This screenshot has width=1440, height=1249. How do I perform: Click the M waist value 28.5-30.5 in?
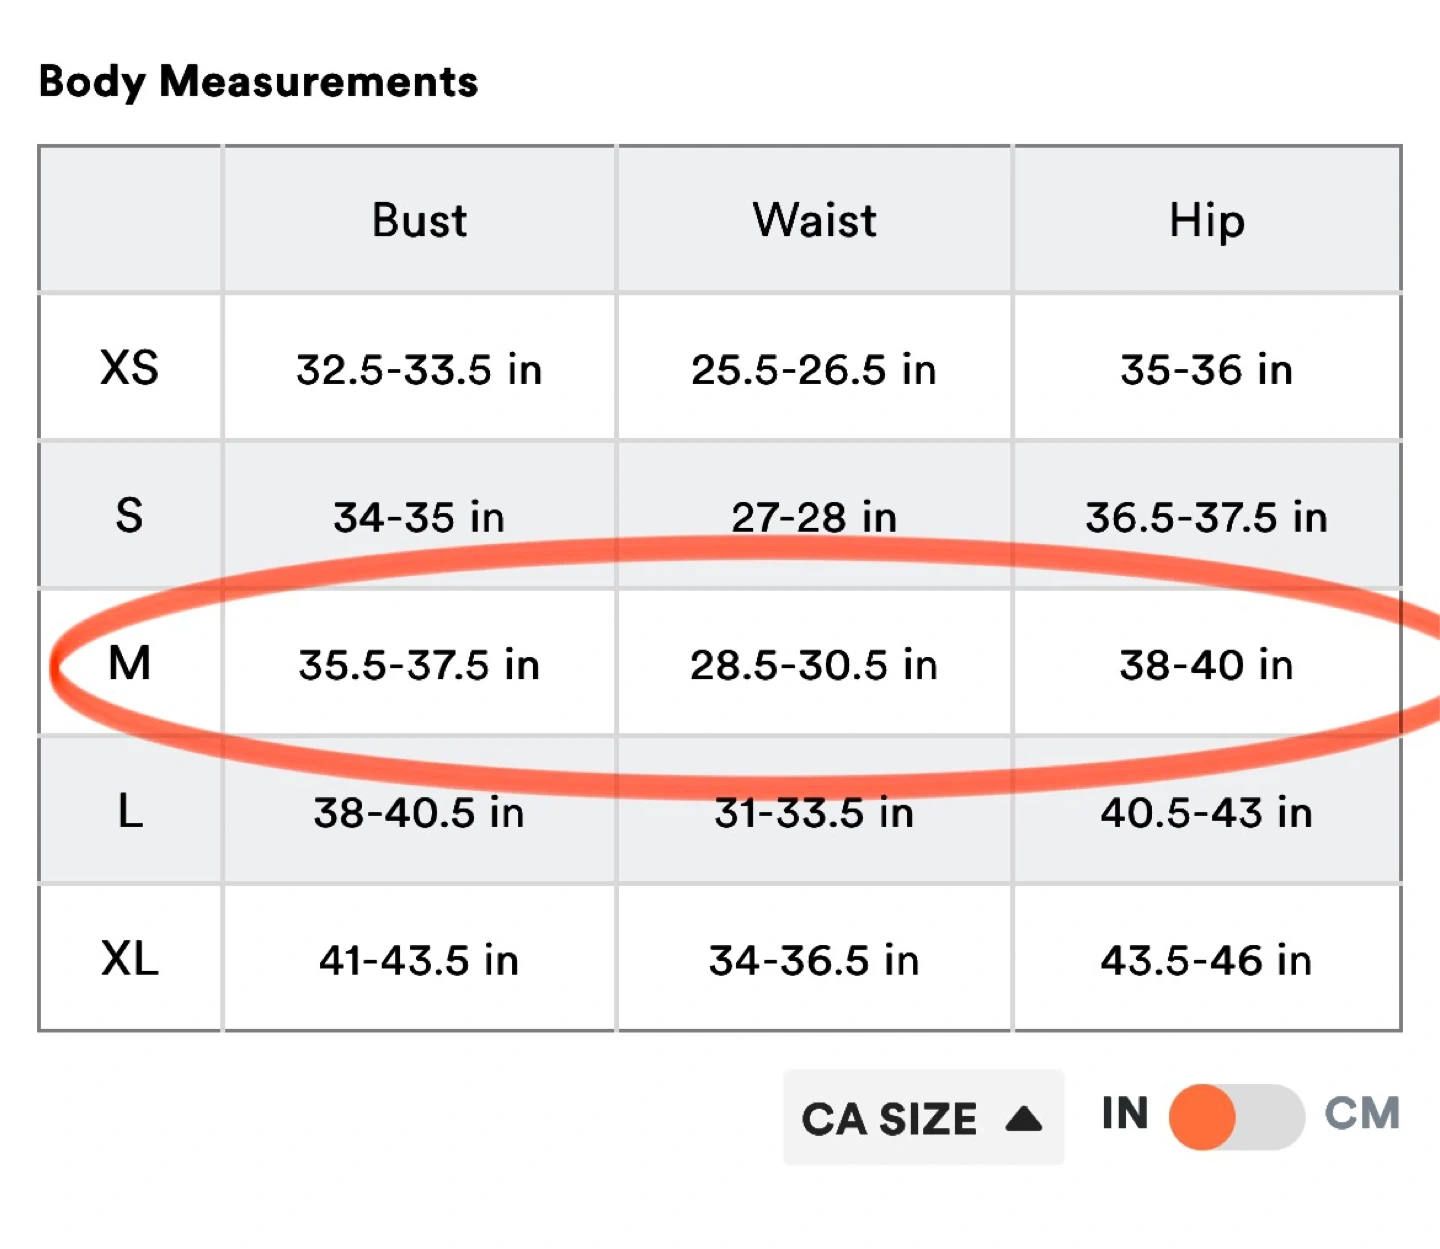coord(814,665)
